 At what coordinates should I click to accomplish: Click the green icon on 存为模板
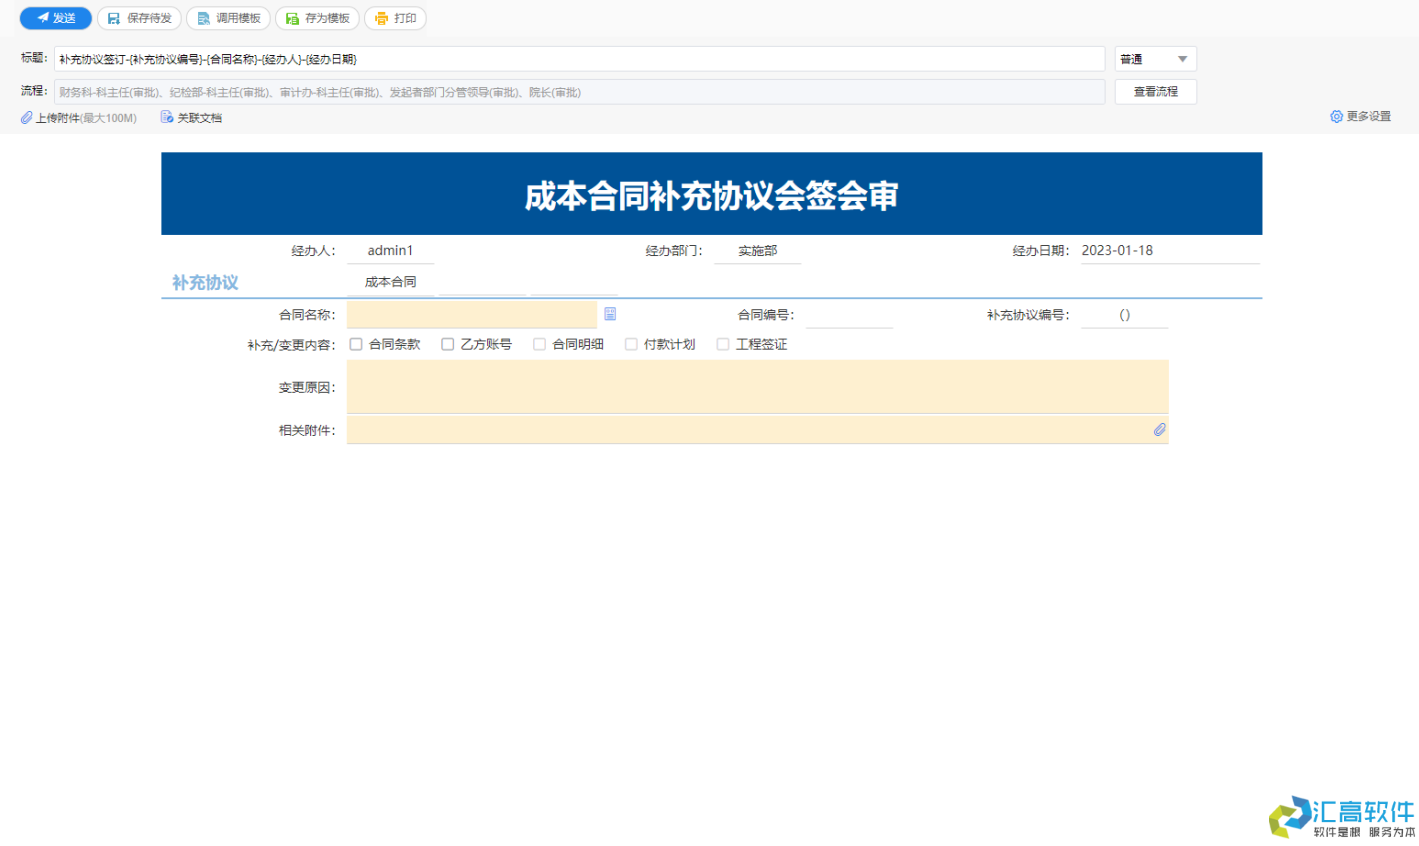[x=290, y=18]
